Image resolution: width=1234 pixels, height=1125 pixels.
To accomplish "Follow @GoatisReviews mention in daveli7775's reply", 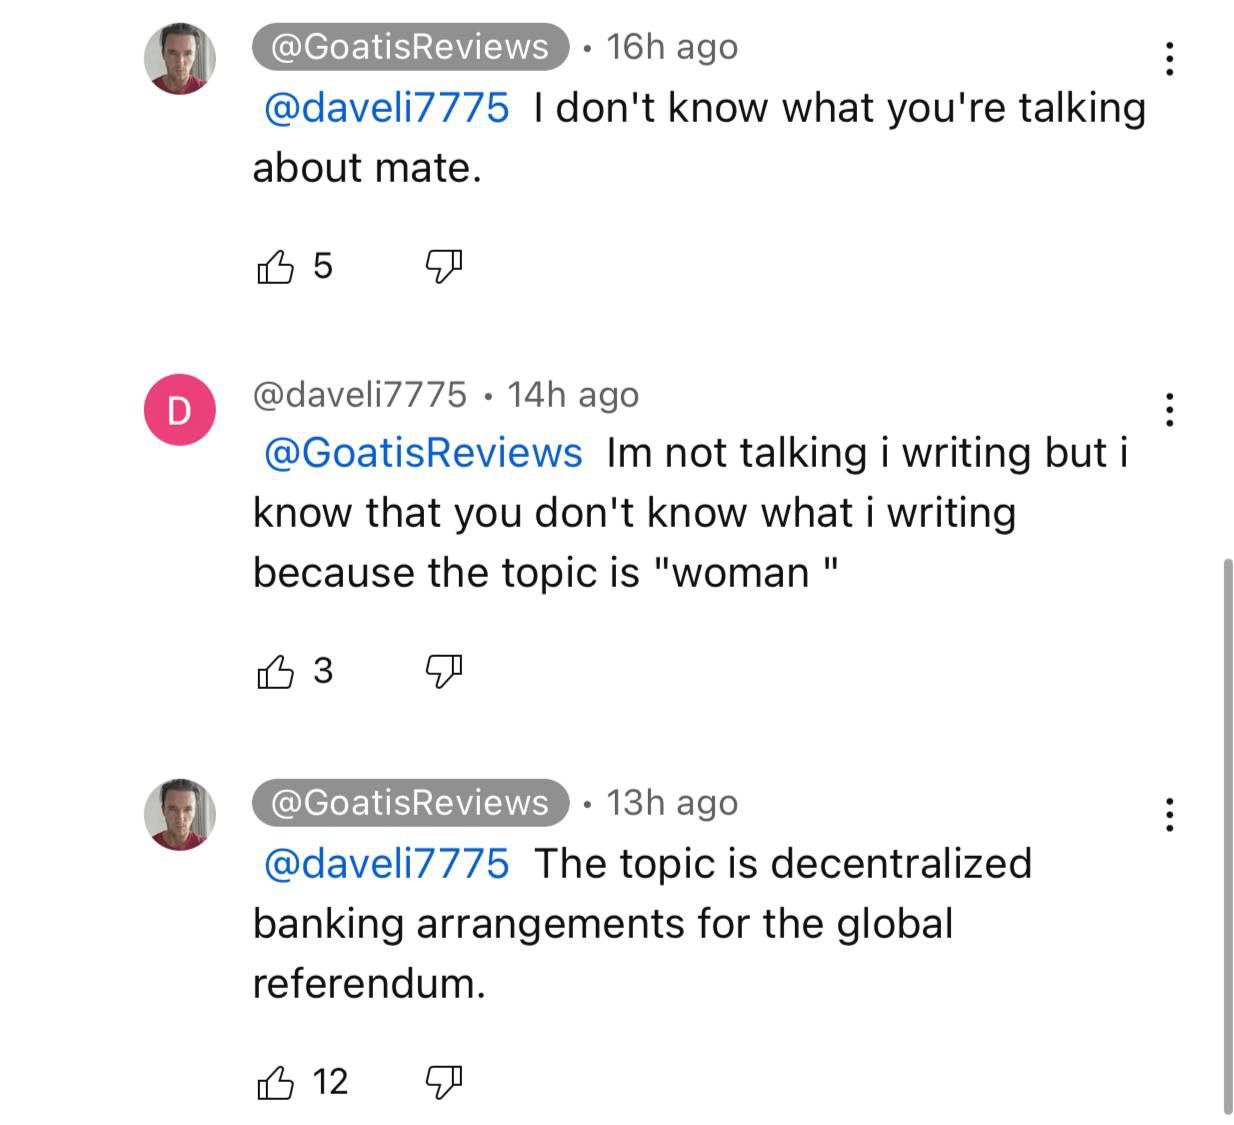I will [x=422, y=453].
